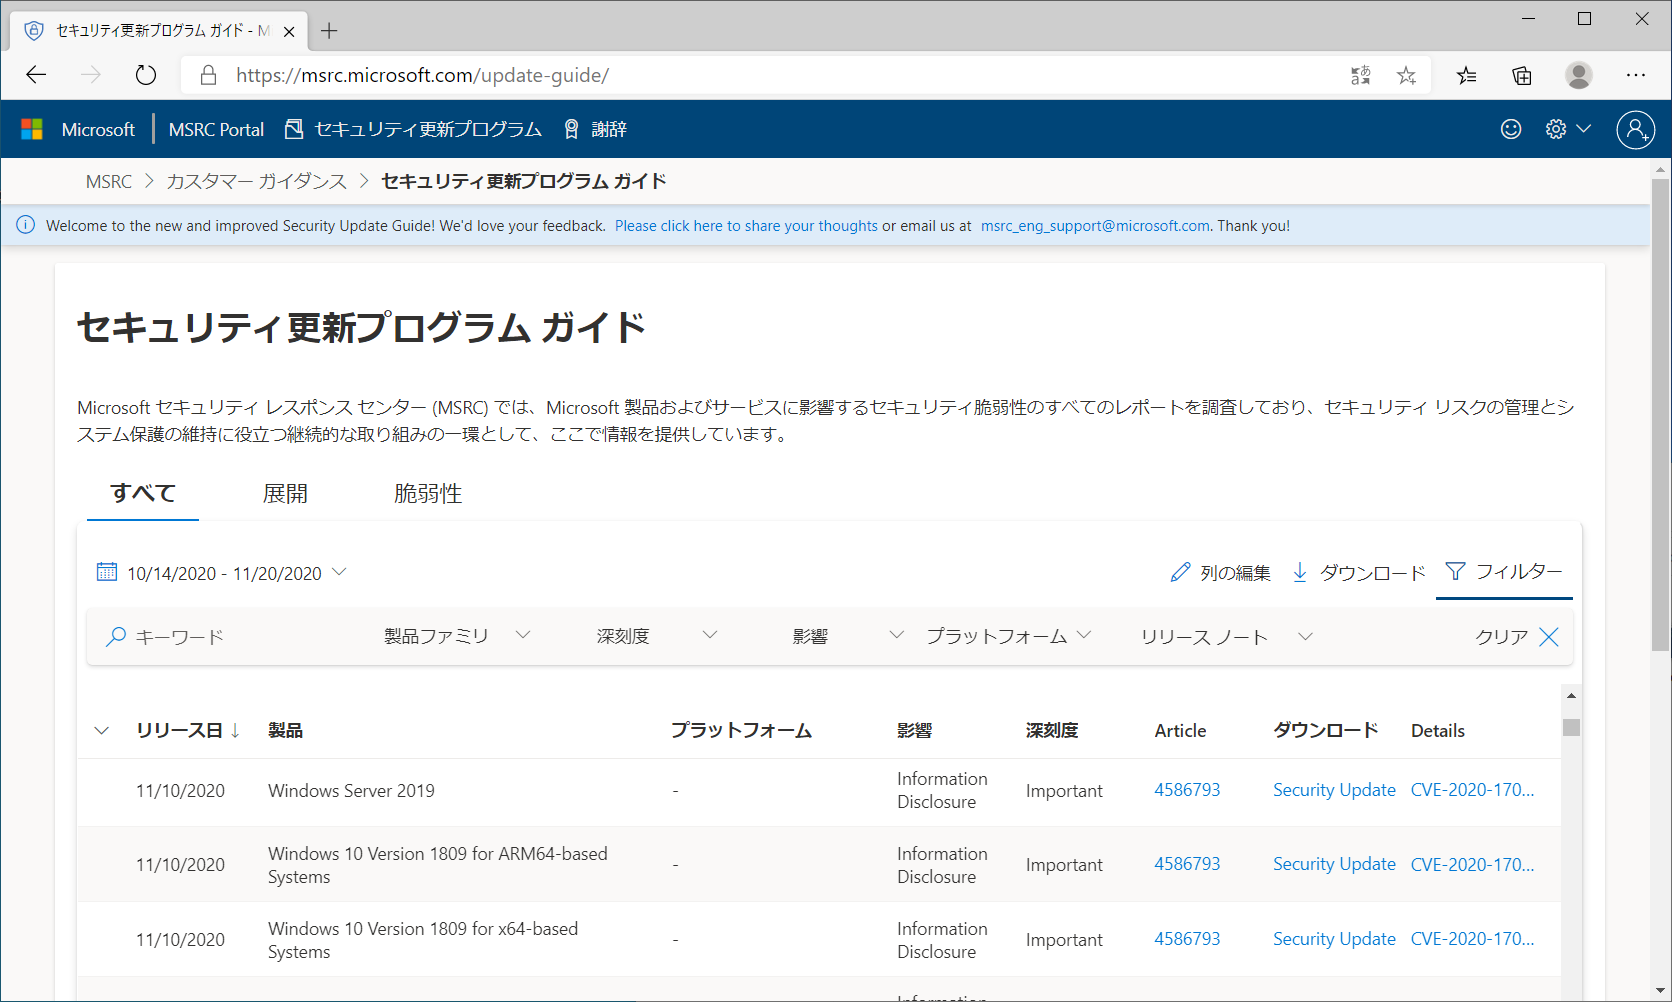Click the browser back arrow

pos(36,75)
